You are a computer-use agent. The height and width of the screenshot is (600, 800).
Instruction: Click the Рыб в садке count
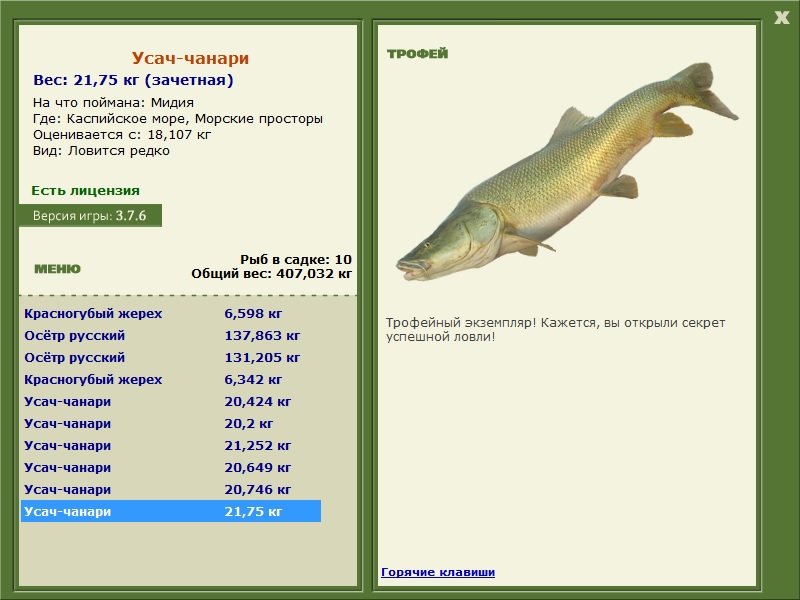[295, 259]
